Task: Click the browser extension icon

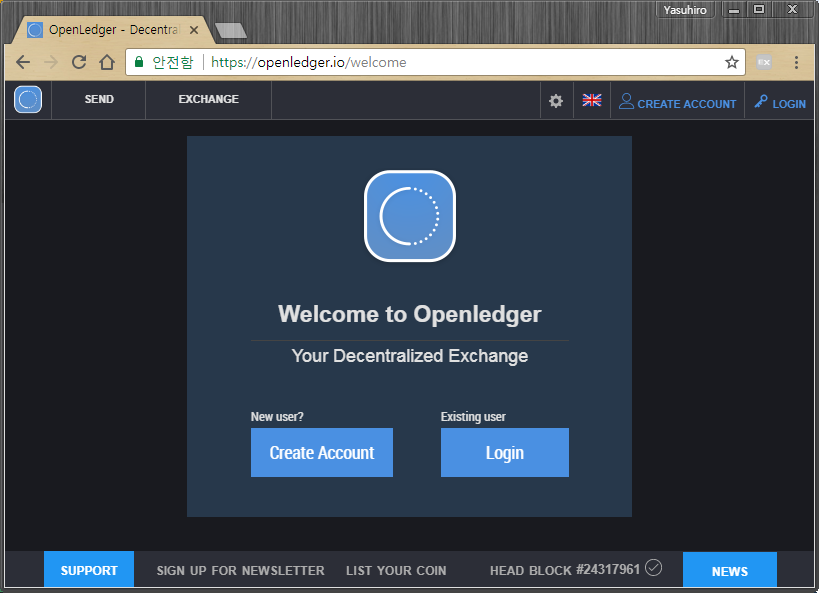Action: [764, 63]
